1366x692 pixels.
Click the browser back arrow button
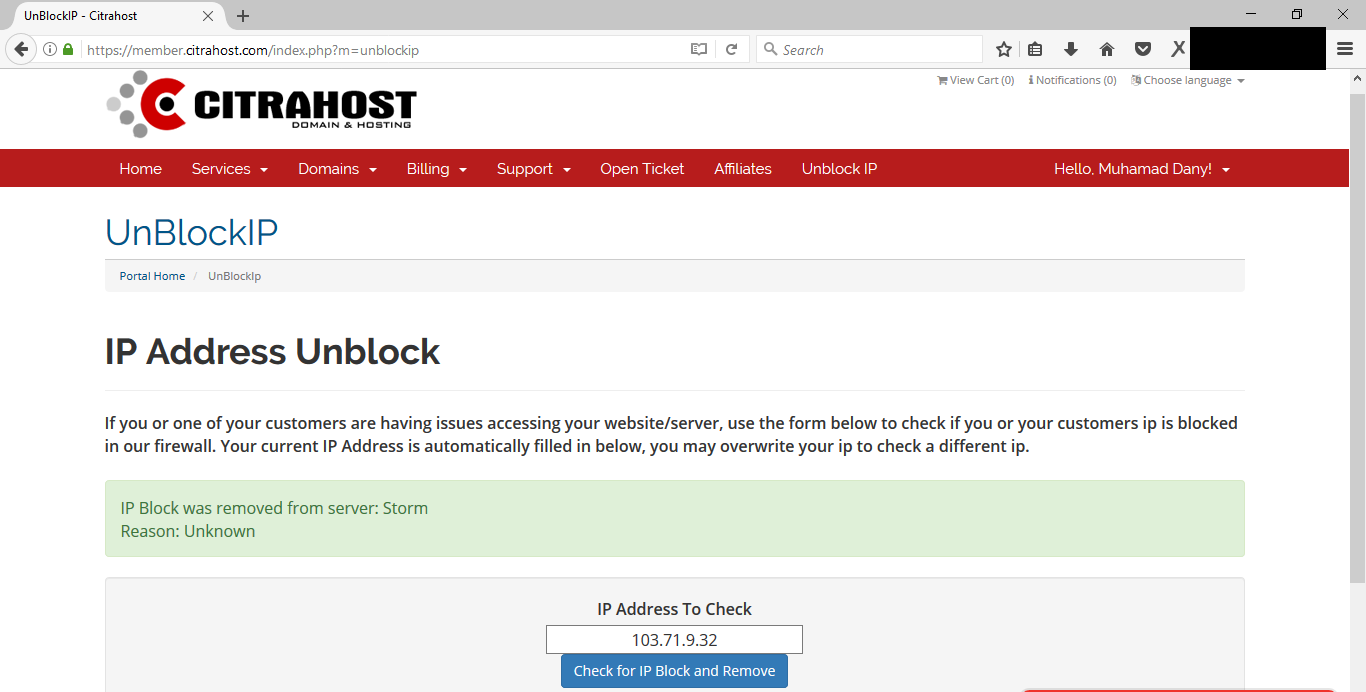click(x=21, y=49)
